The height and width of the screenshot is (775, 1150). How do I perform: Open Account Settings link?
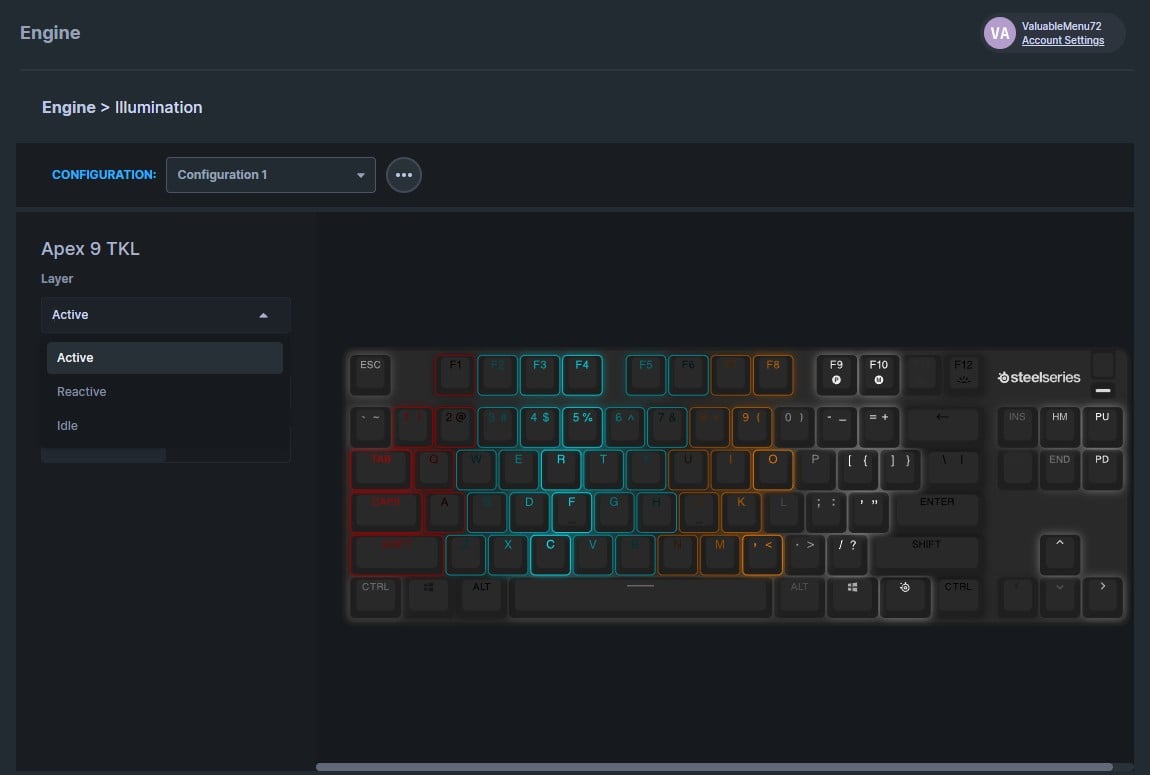click(1063, 40)
